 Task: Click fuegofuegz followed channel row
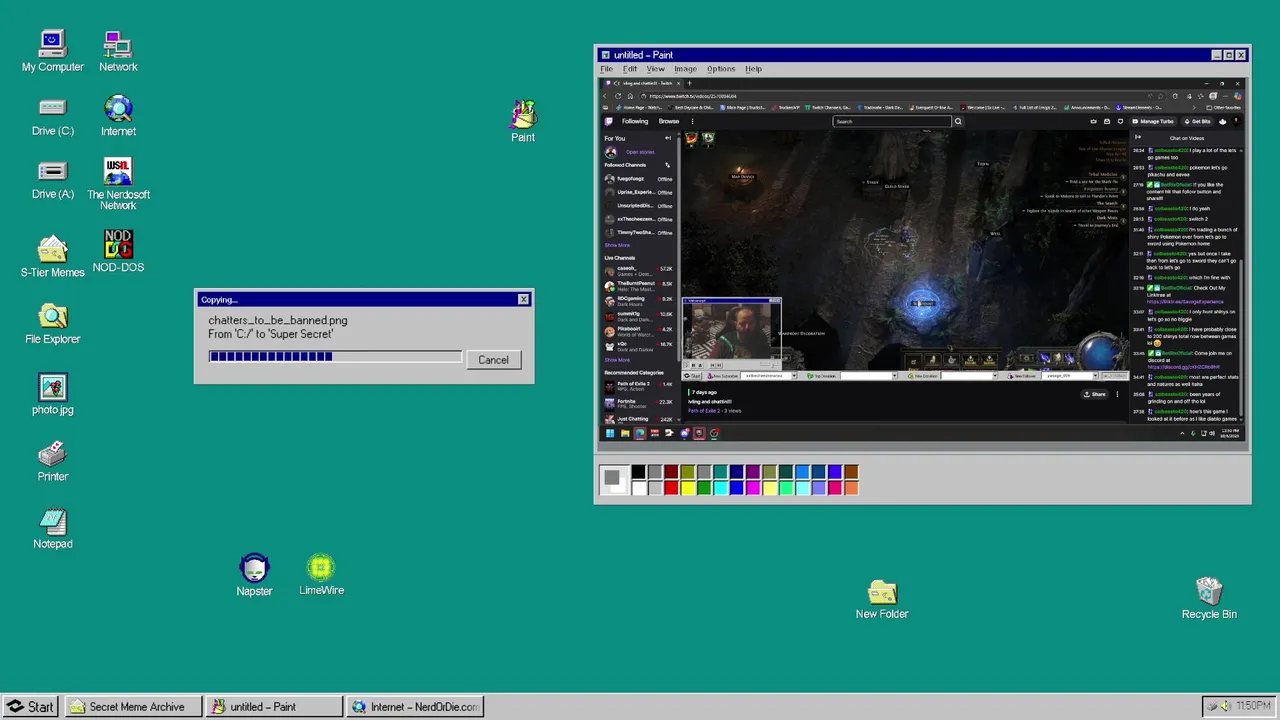coord(639,179)
